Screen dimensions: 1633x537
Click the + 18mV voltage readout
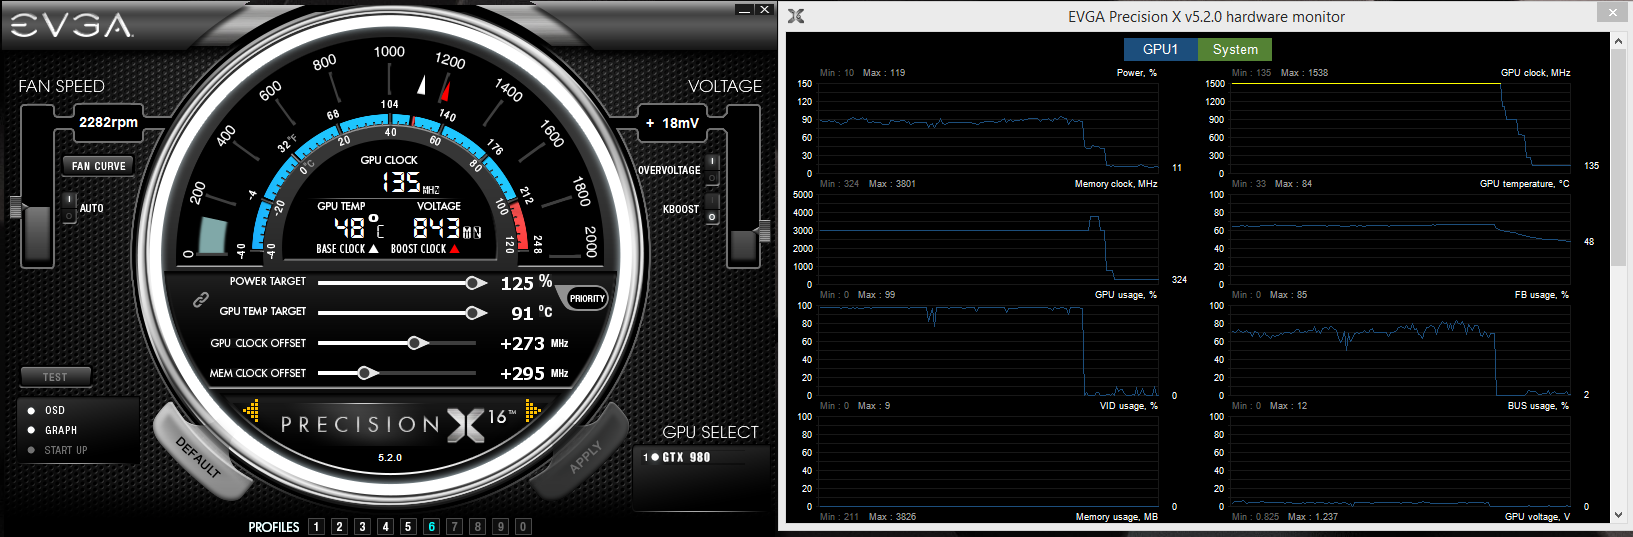(672, 123)
